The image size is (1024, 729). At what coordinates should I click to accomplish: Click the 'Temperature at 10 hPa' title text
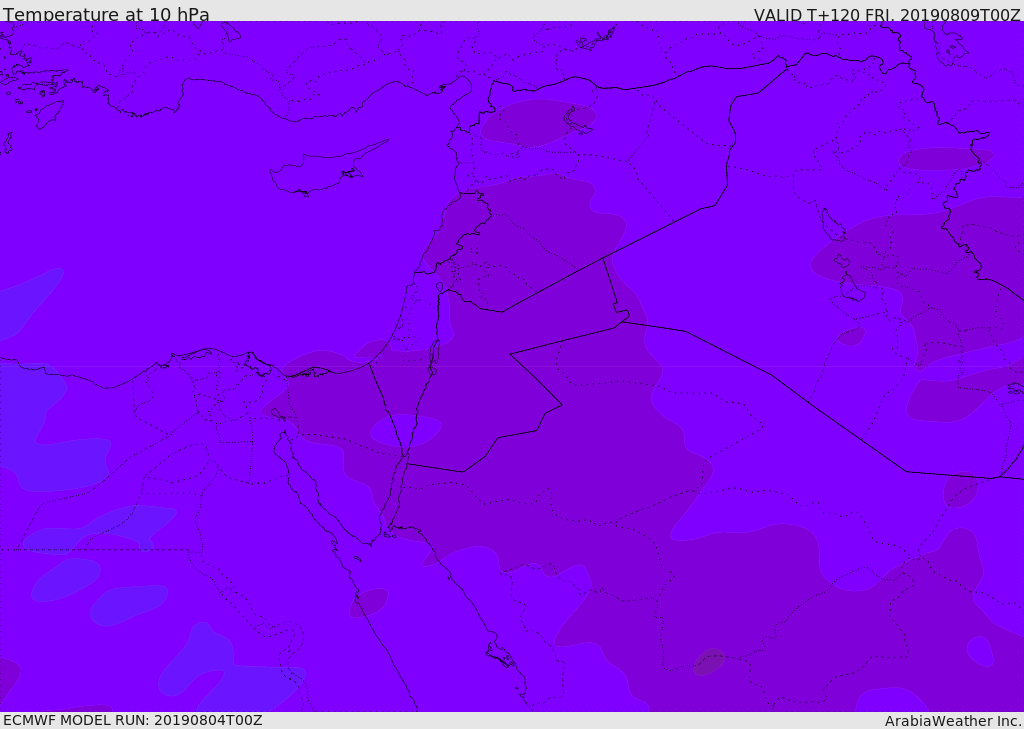point(106,14)
